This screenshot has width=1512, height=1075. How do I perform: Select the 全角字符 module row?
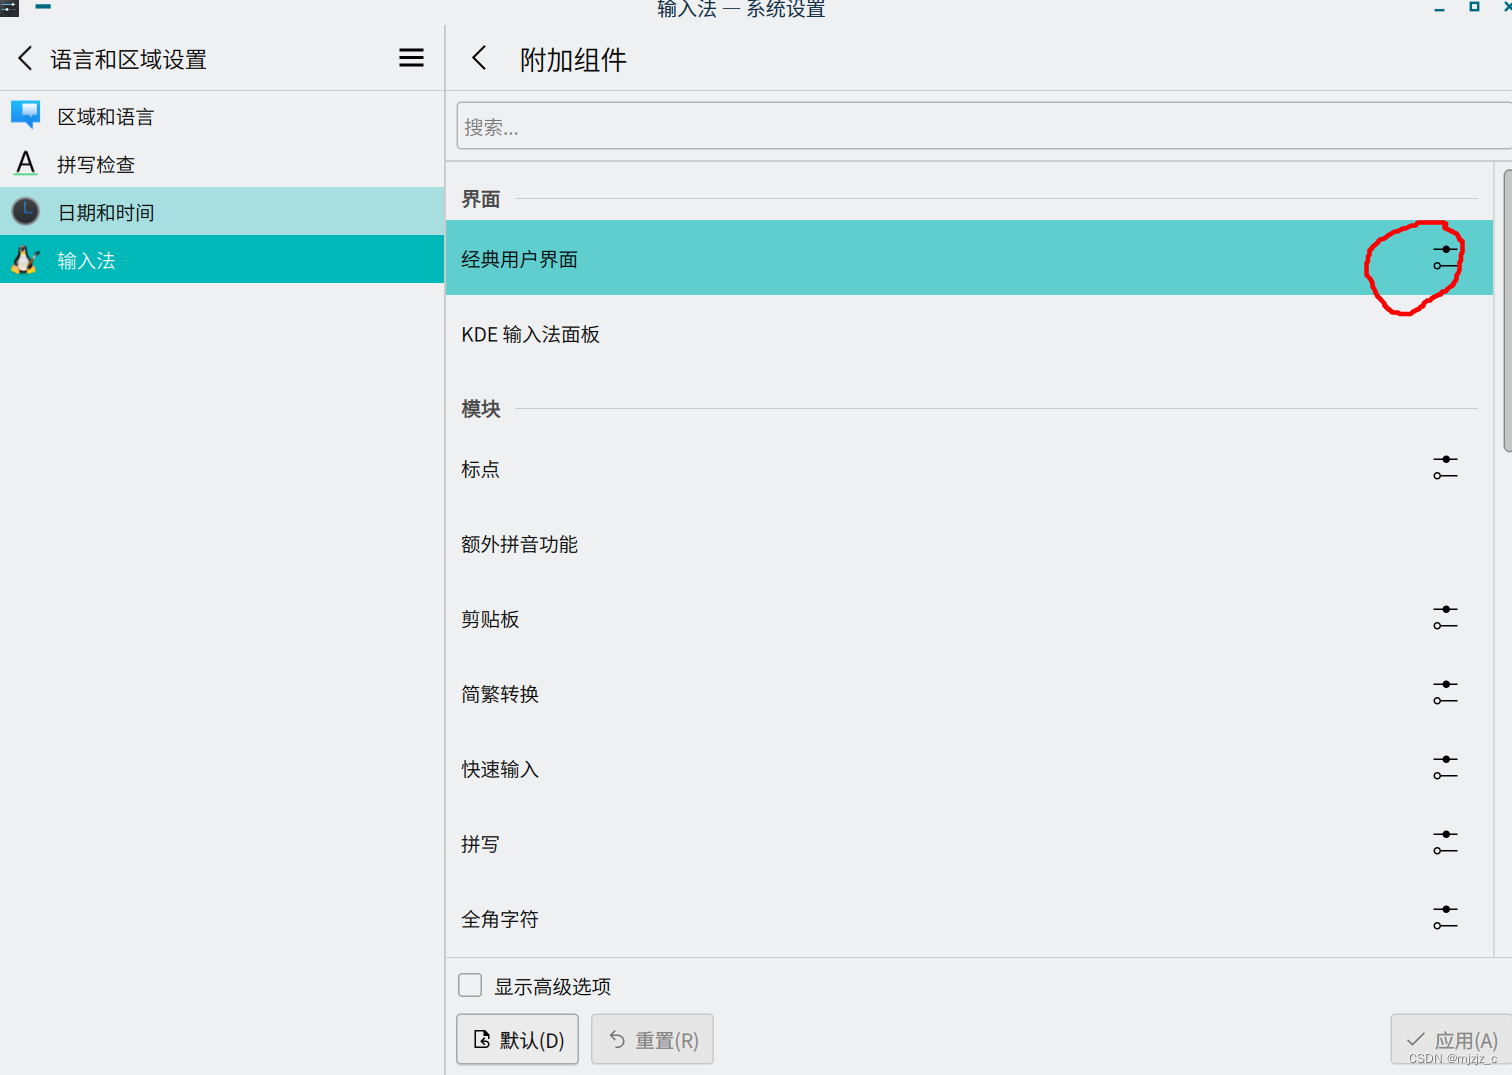point(969,918)
